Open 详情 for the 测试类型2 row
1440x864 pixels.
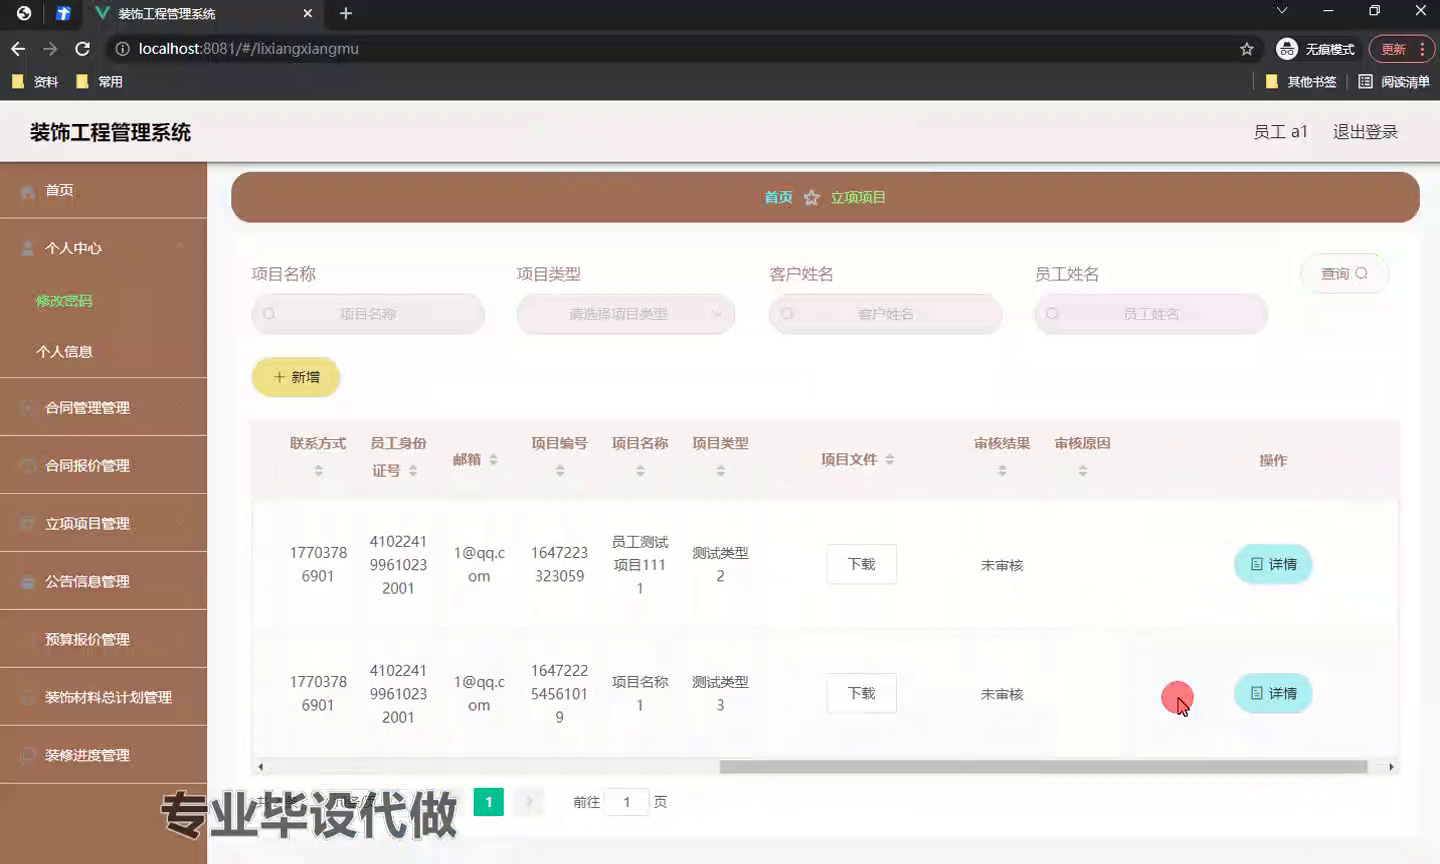1273,564
